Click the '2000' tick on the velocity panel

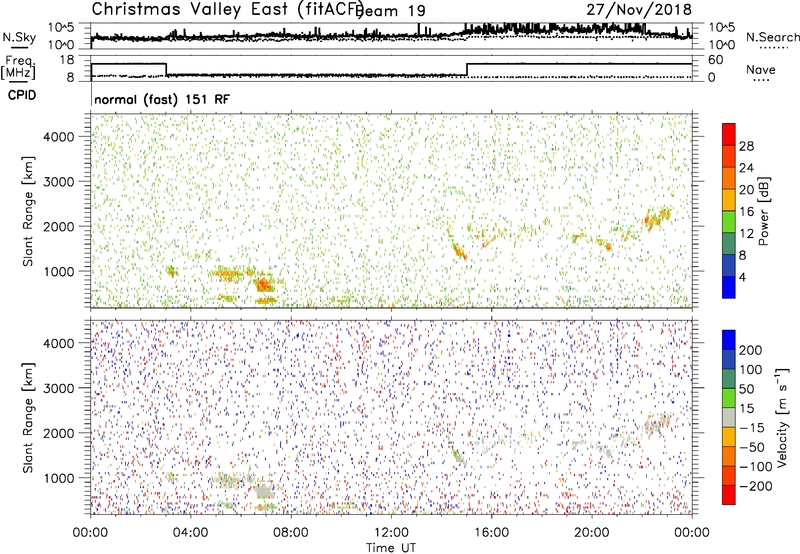(x=58, y=433)
